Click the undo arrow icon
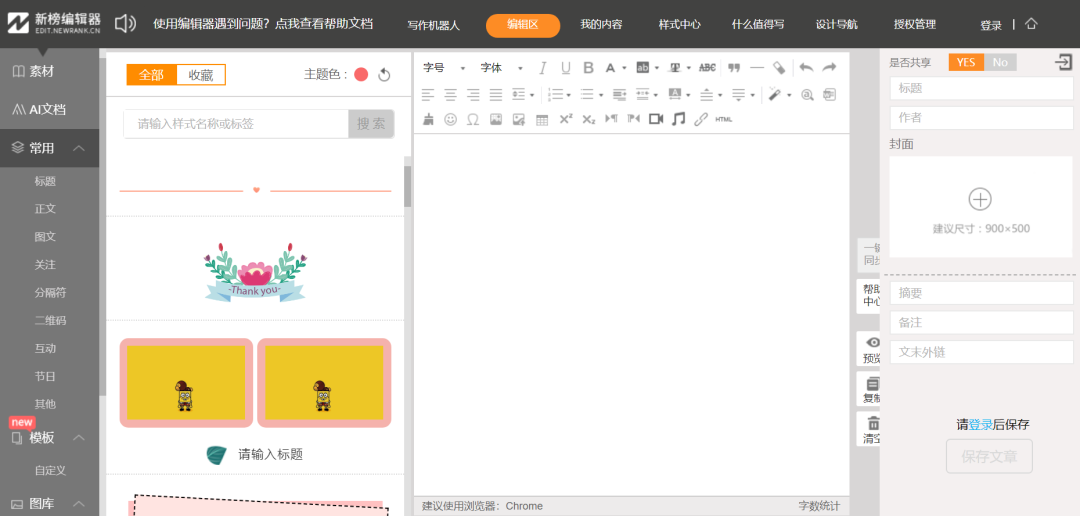The height and width of the screenshot is (516, 1080). click(806, 68)
